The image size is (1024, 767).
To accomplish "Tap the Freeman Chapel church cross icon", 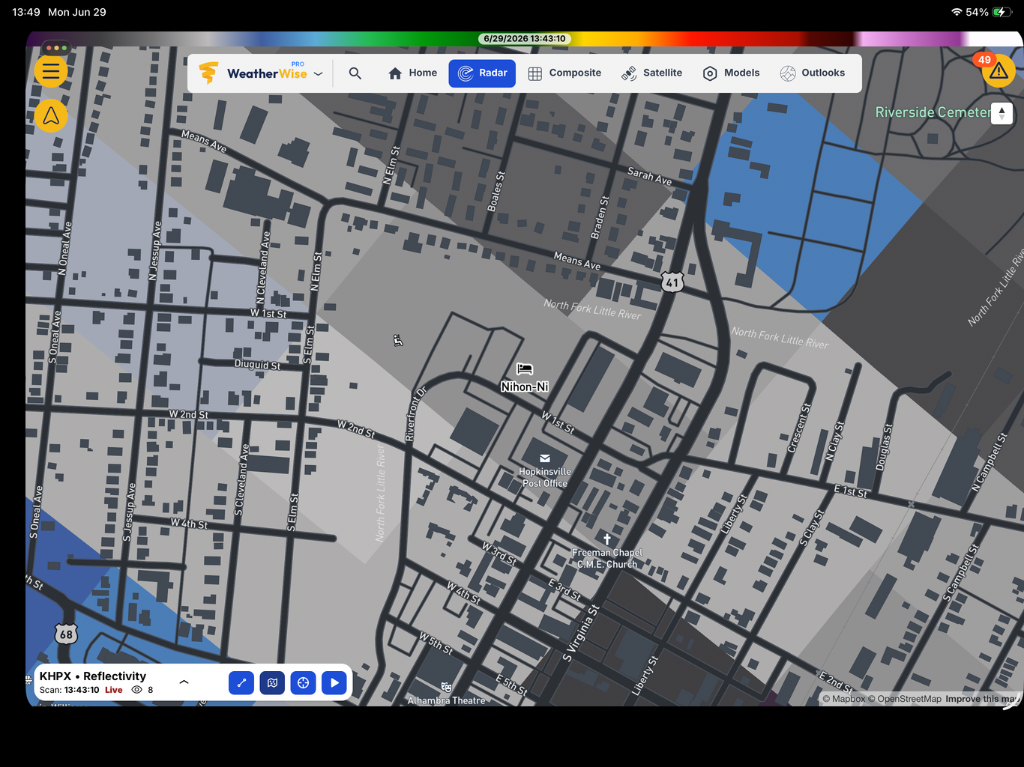I will pyautogui.click(x=607, y=539).
